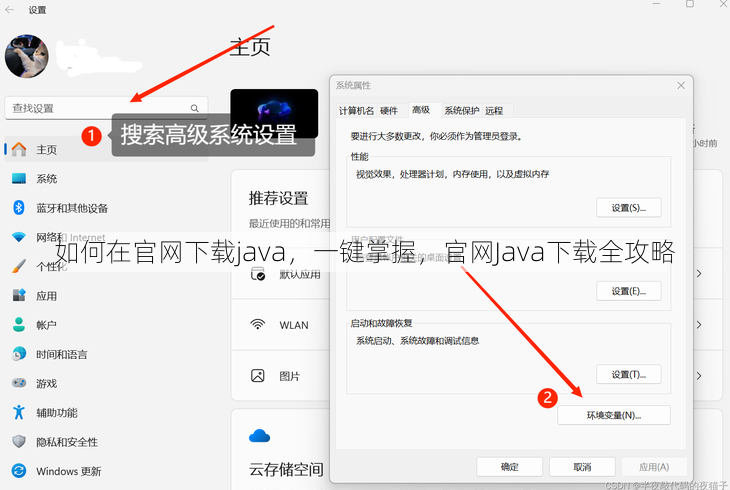
Task: Select the 高级 tab
Action: coord(421,110)
